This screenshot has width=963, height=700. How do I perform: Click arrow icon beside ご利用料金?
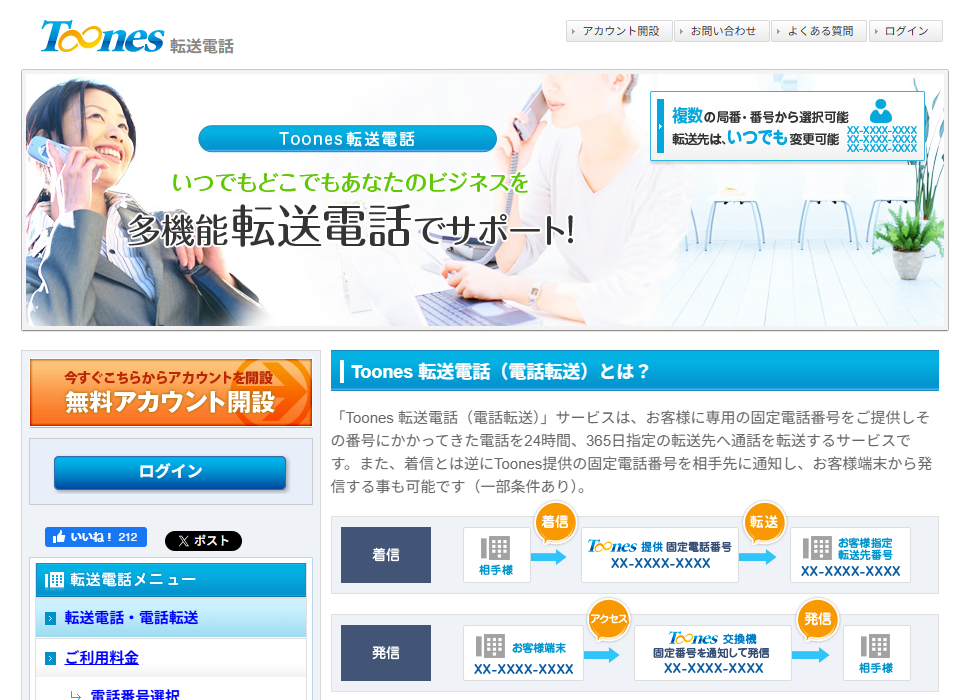pos(51,658)
